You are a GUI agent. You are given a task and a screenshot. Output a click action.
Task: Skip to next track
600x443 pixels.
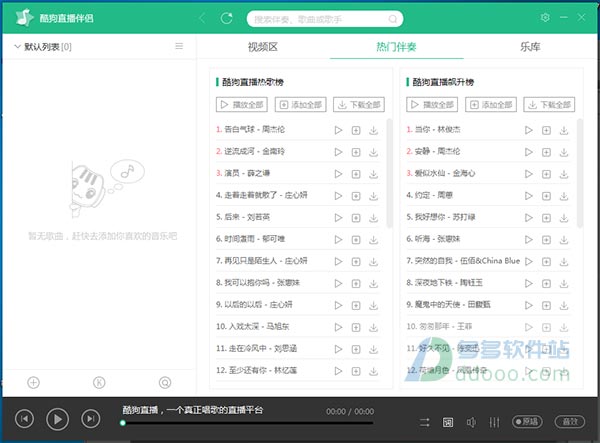tap(91, 419)
